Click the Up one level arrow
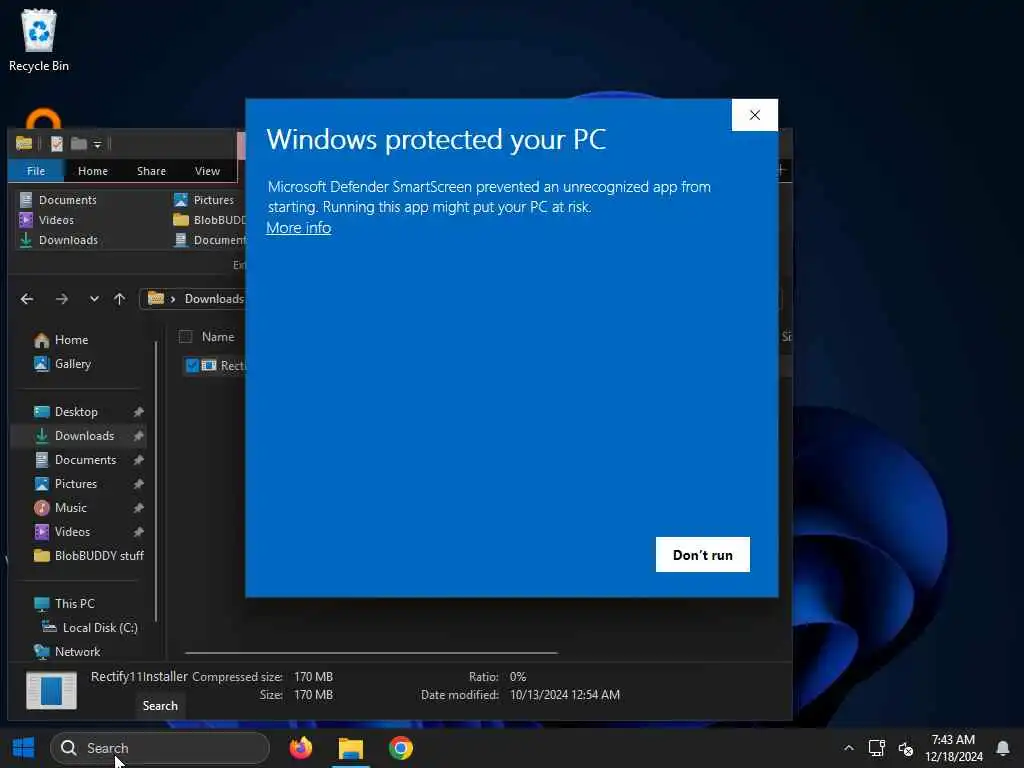Screen dimensions: 1024x768 point(120,299)
